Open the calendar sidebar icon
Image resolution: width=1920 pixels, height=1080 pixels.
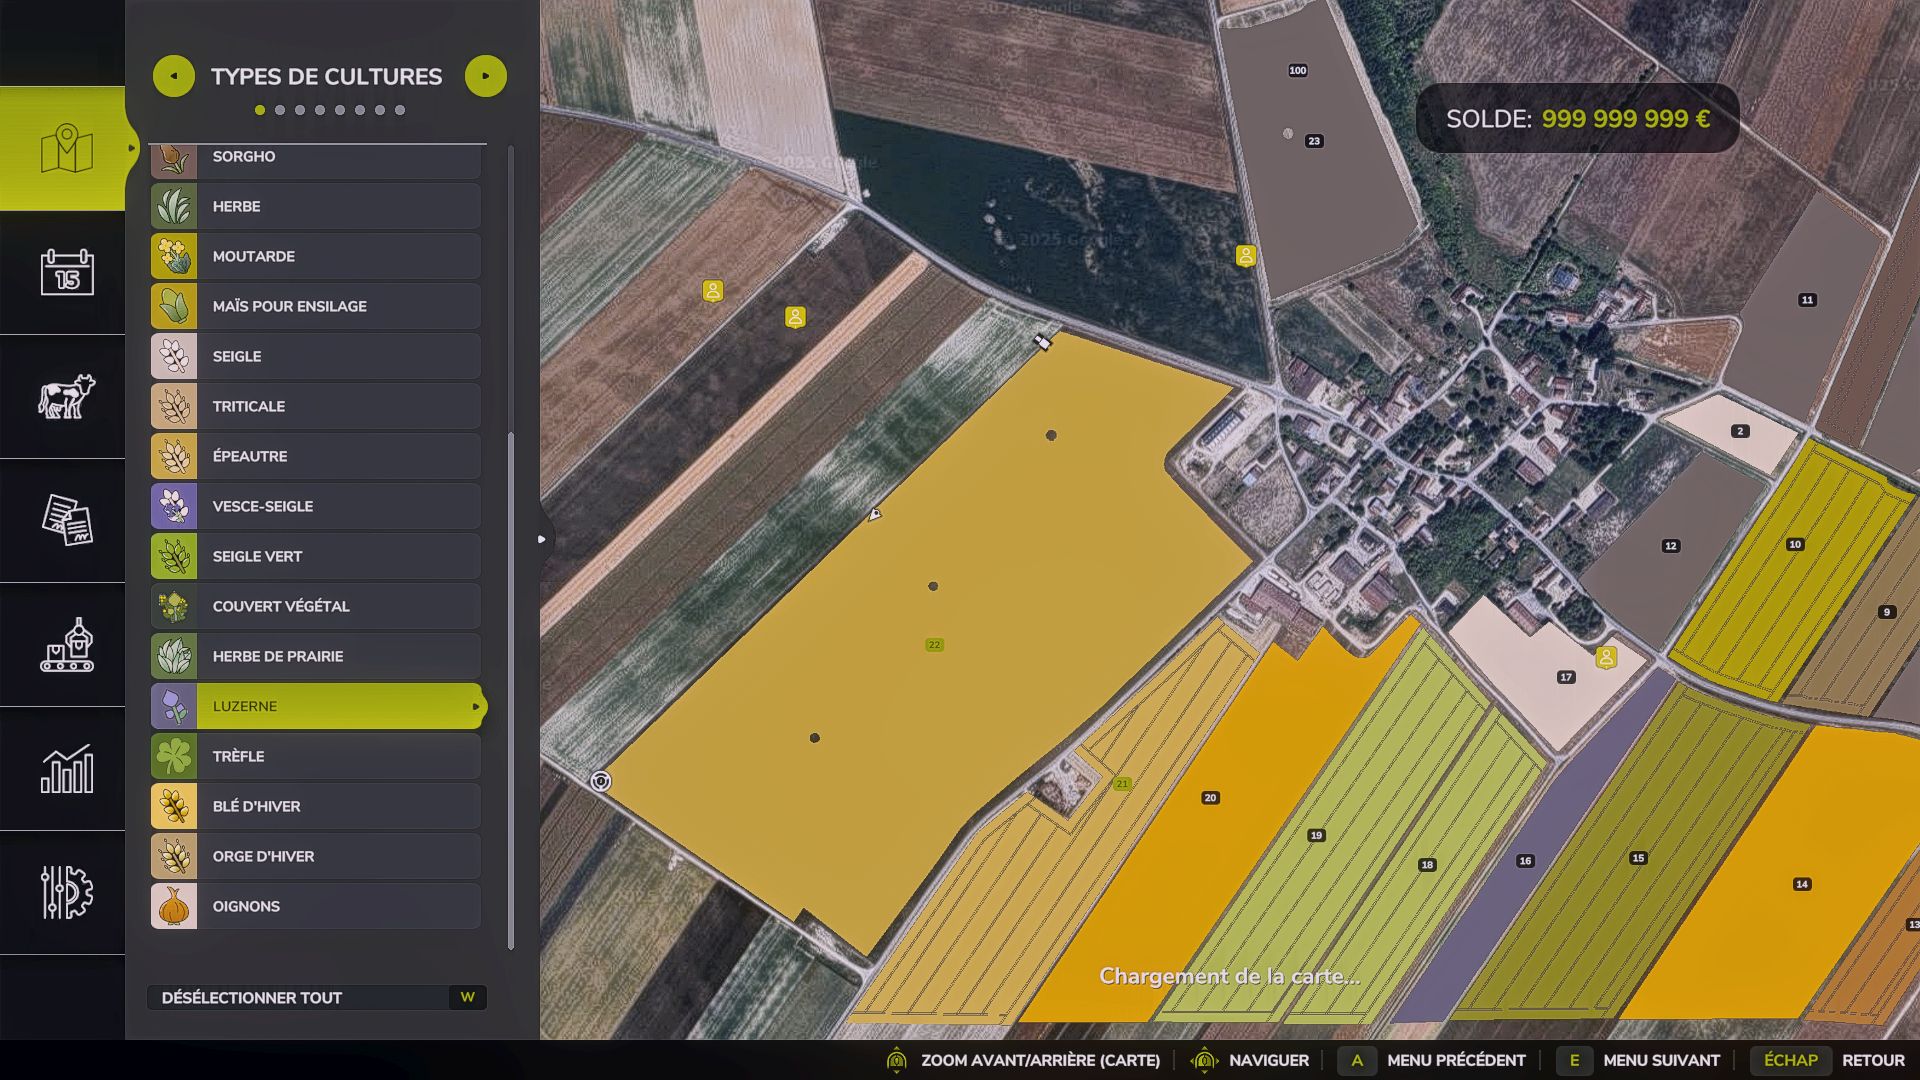click(x=66, y=272)
